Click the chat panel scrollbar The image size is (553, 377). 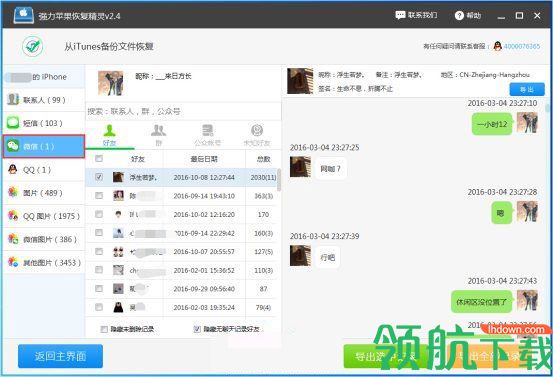[547, 108]
